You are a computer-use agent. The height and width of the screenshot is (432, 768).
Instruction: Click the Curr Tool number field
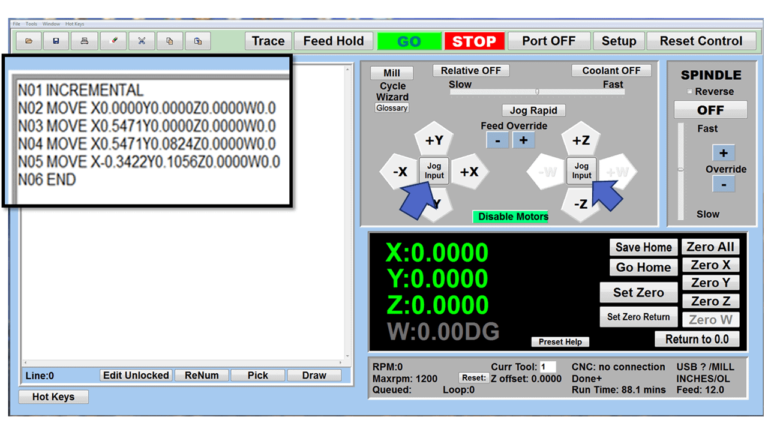click(548, 367)
